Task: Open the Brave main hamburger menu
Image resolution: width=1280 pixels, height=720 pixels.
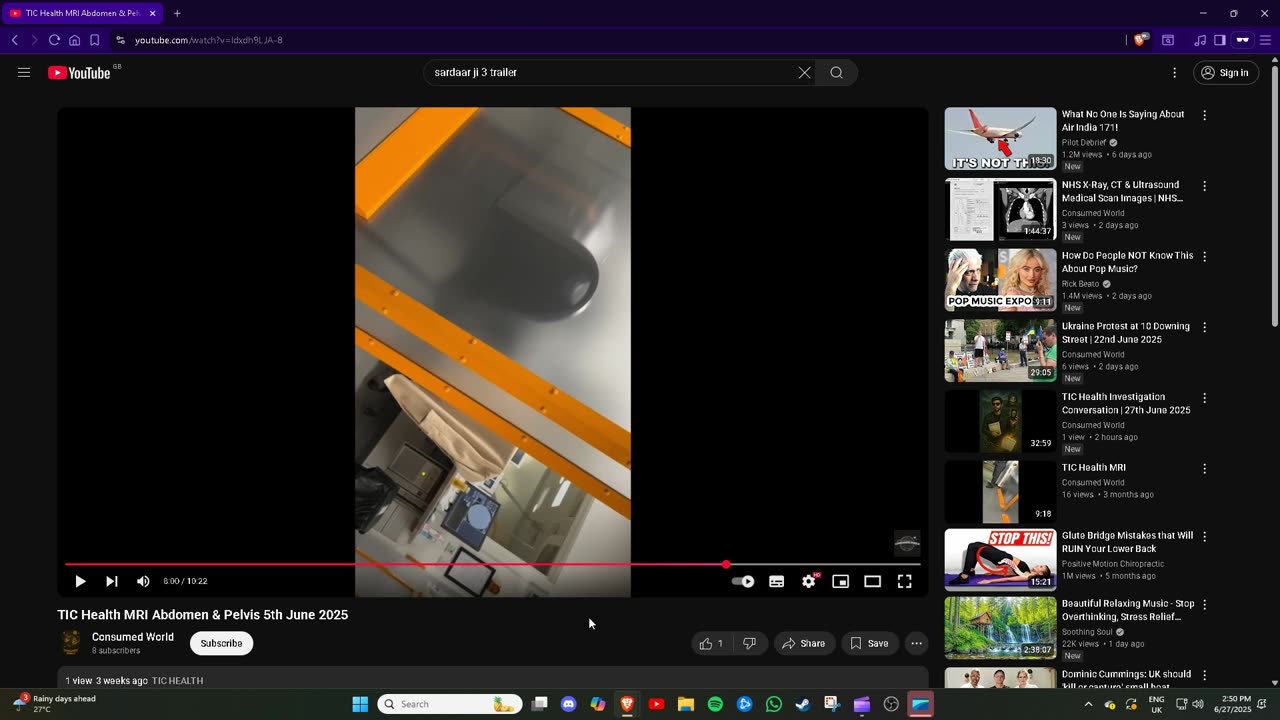Action: tap(1265, 40)
